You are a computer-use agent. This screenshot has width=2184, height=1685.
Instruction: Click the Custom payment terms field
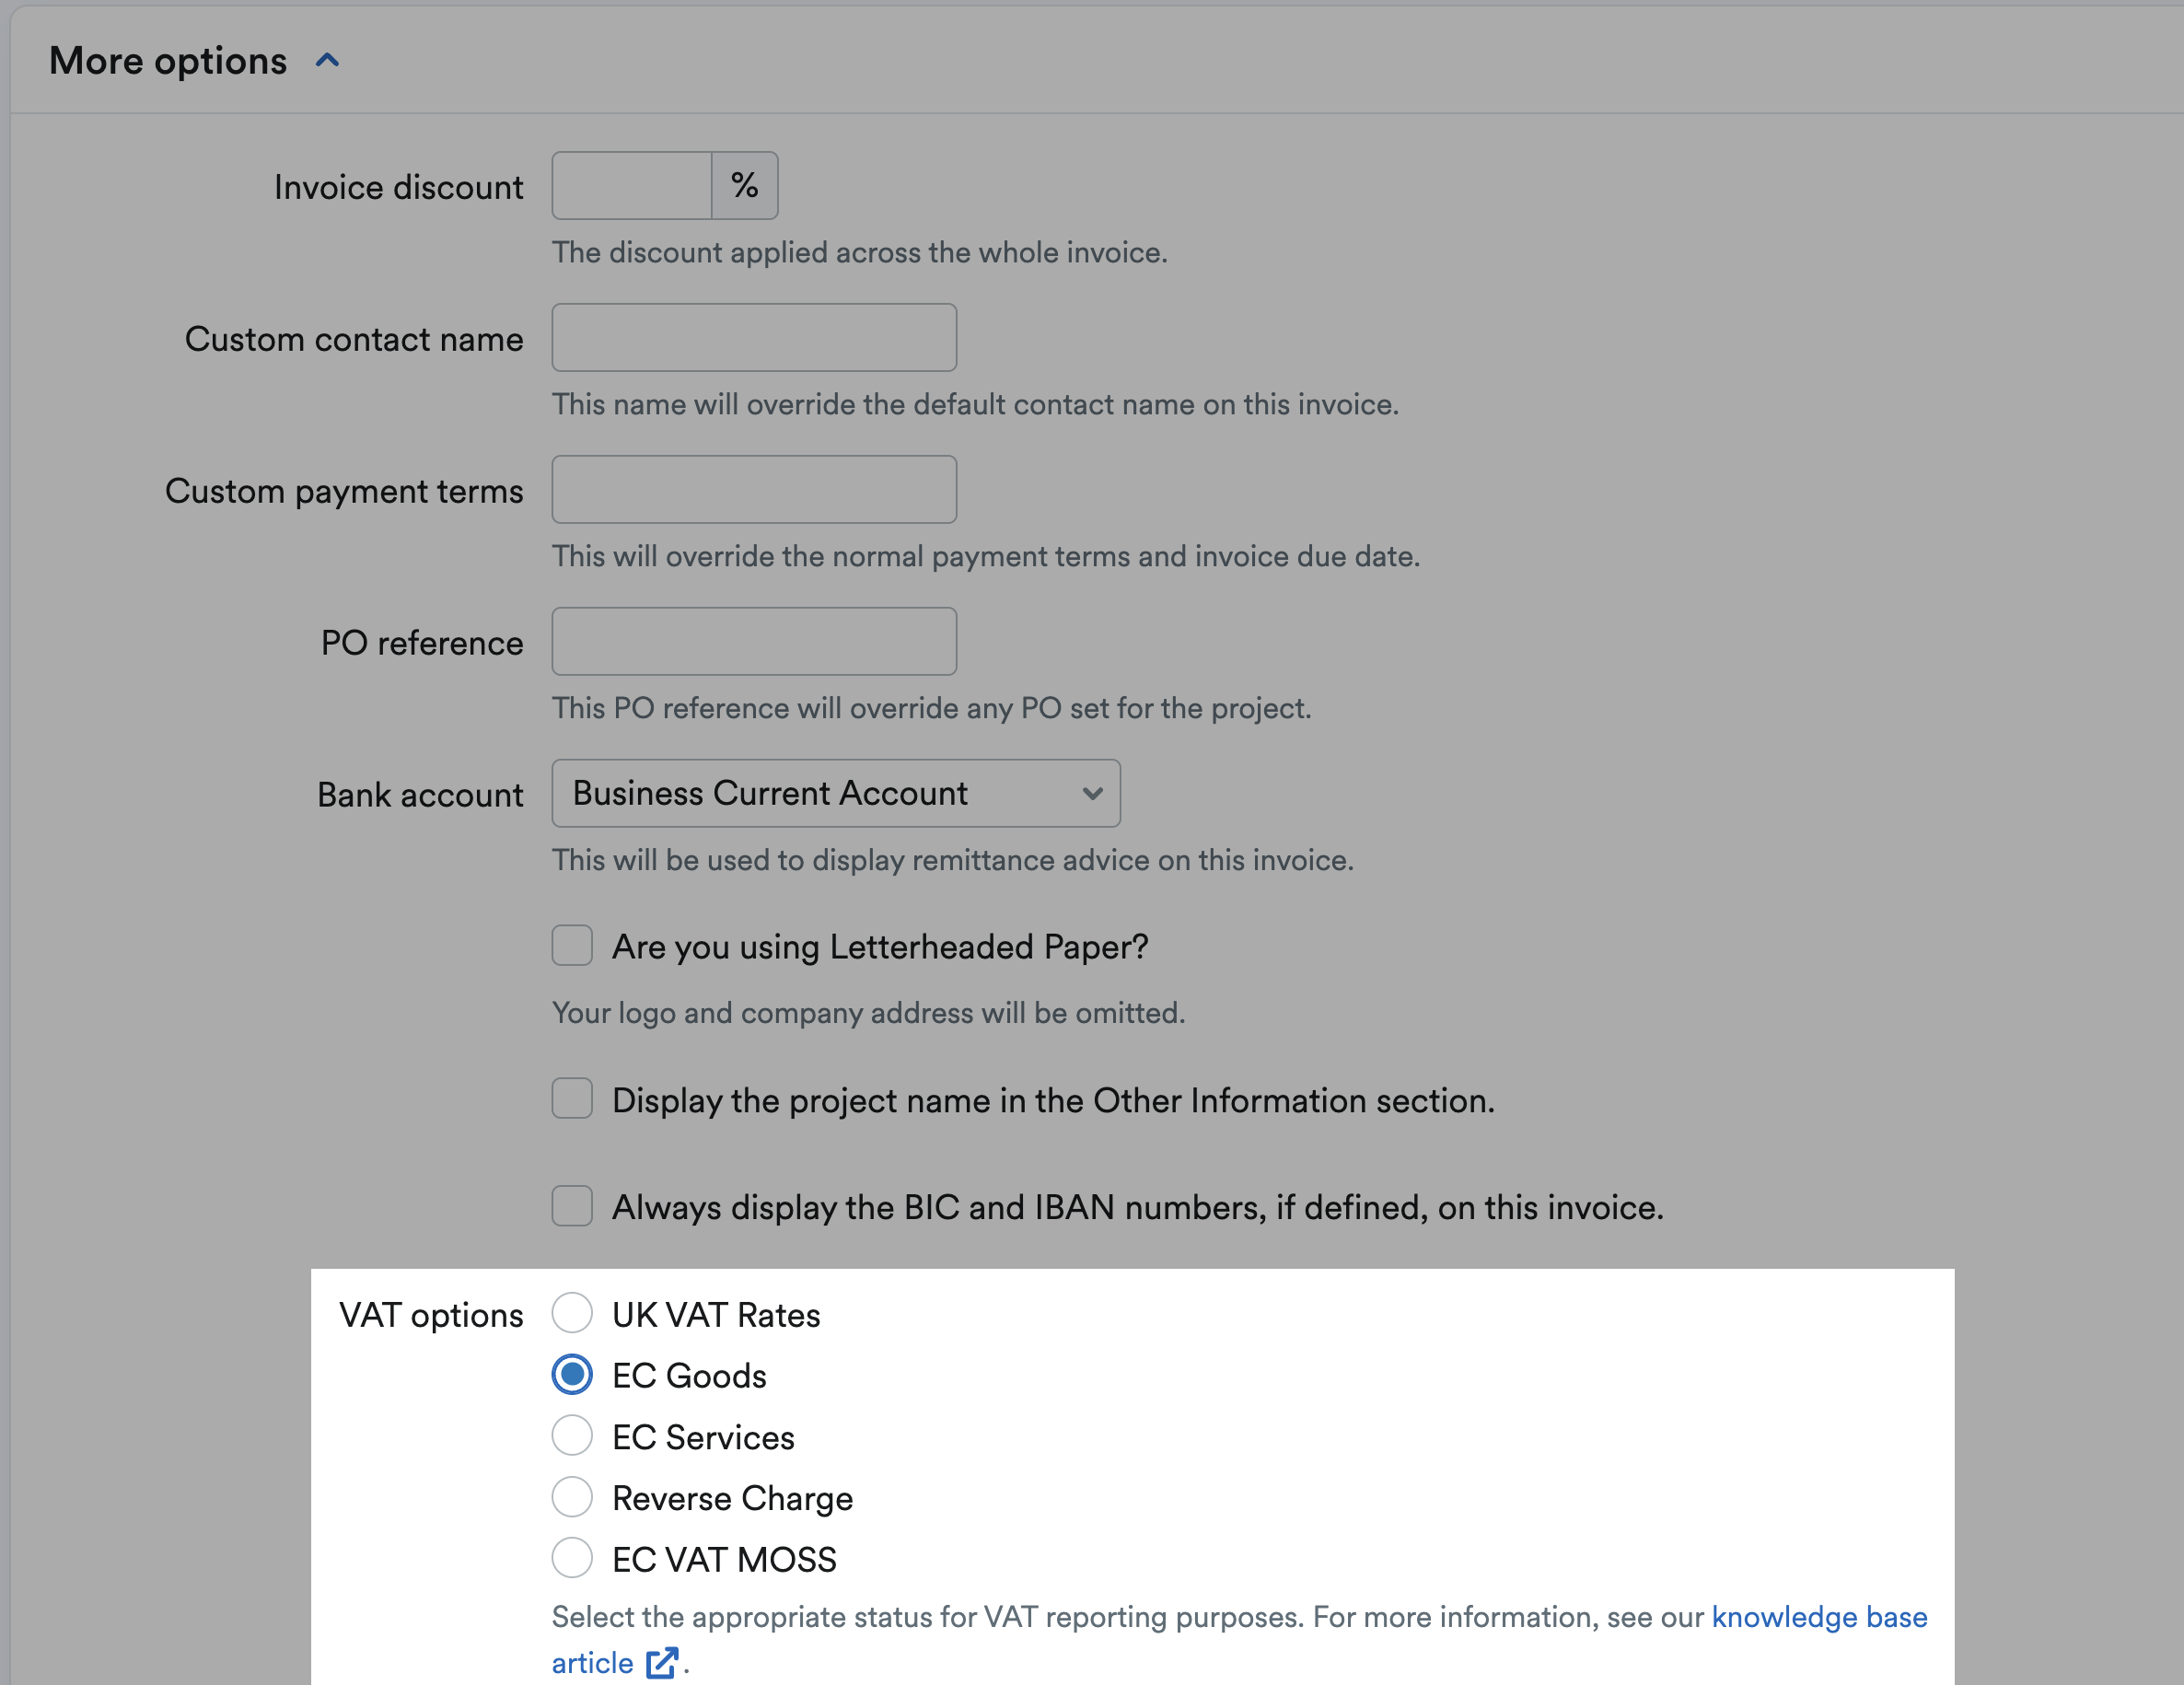[x=754, y=490]
